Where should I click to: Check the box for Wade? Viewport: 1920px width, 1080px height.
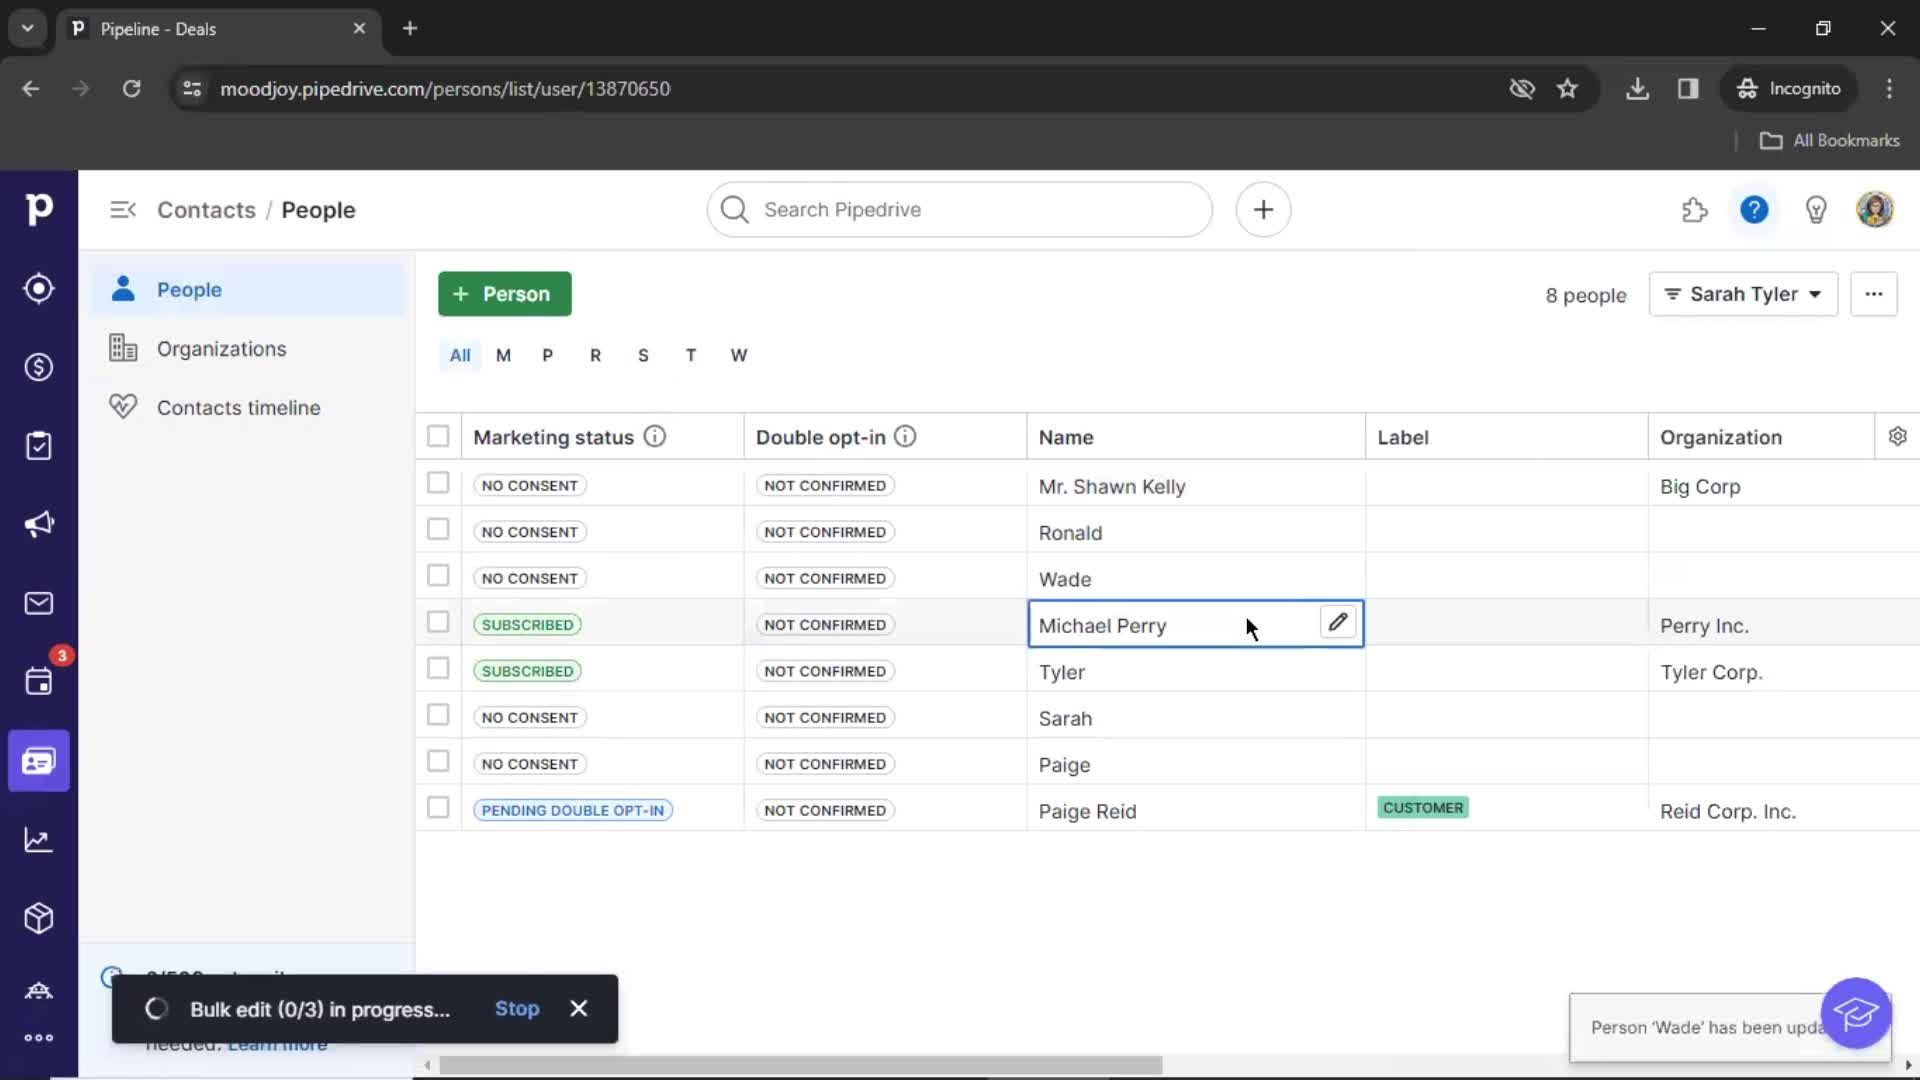(x=438, y=576)
